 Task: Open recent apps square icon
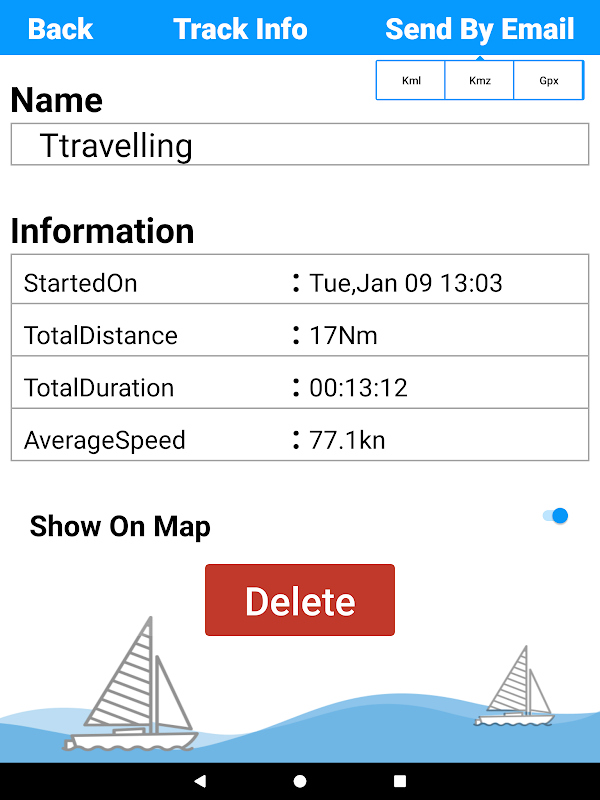pos(400,781)
